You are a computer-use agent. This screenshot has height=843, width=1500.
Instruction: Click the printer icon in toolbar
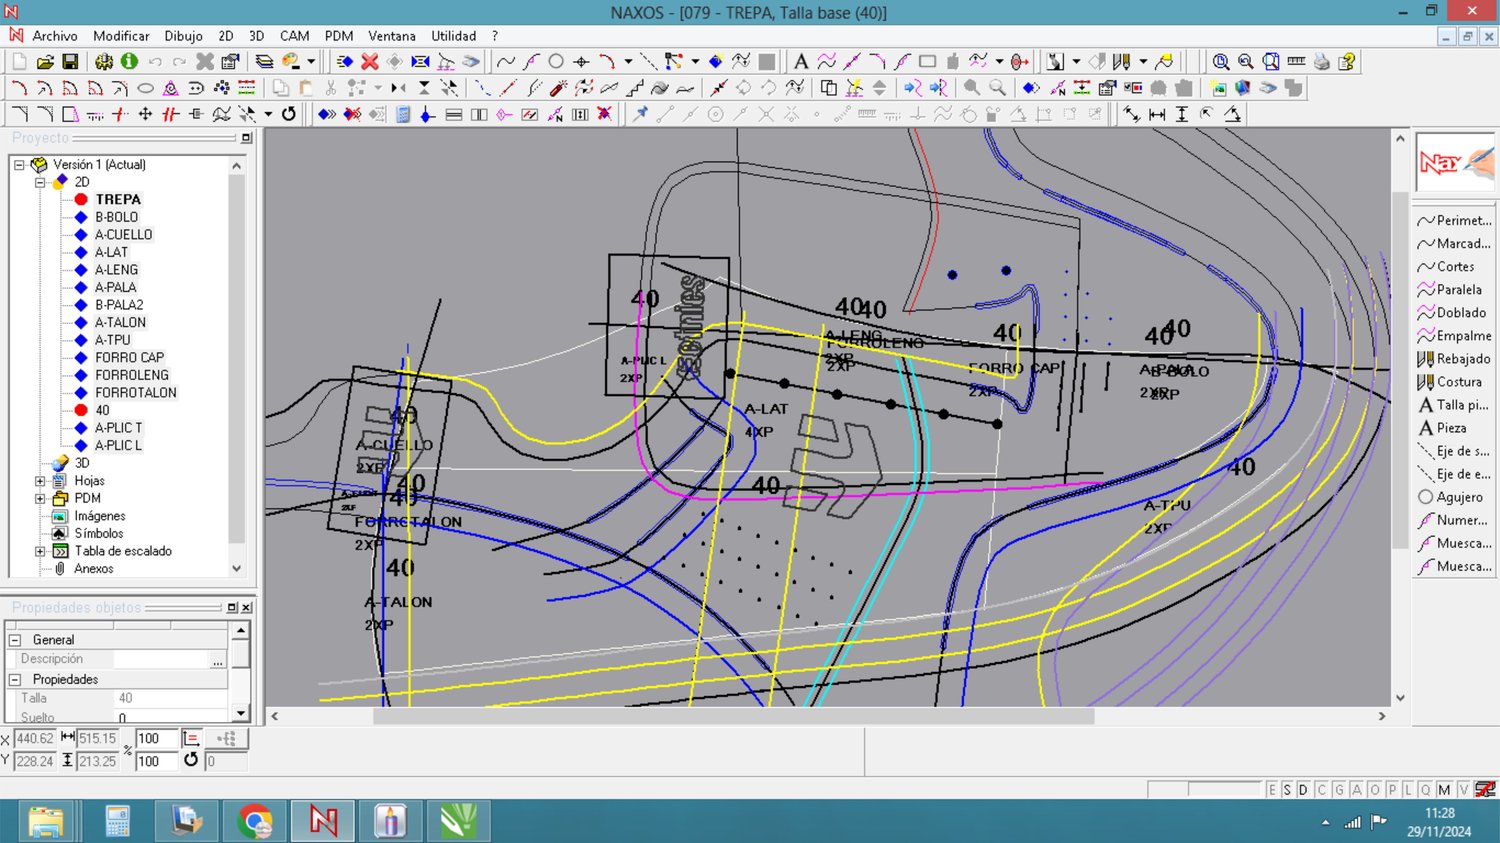coord(1322,62)
